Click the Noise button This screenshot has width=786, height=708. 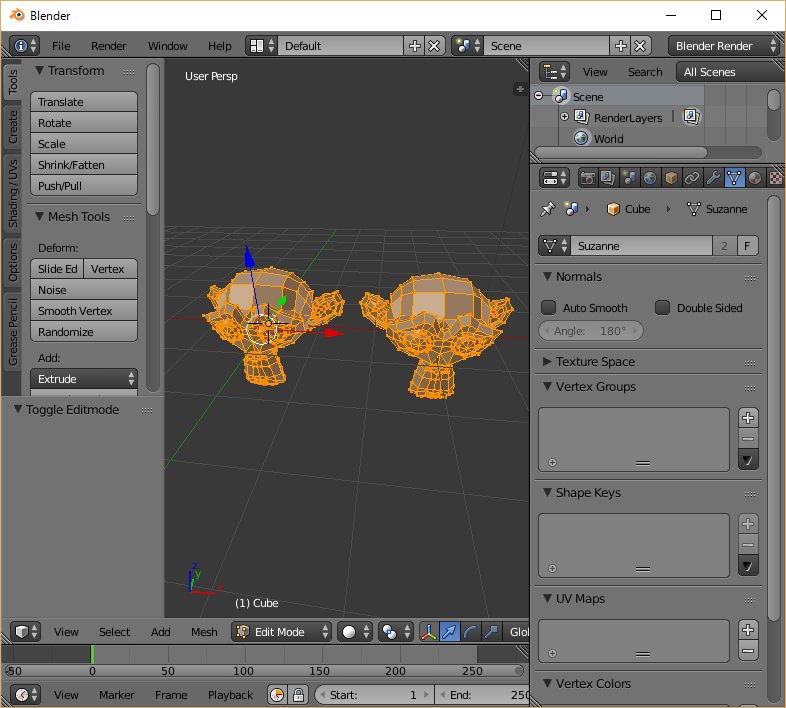coord(84,290)
